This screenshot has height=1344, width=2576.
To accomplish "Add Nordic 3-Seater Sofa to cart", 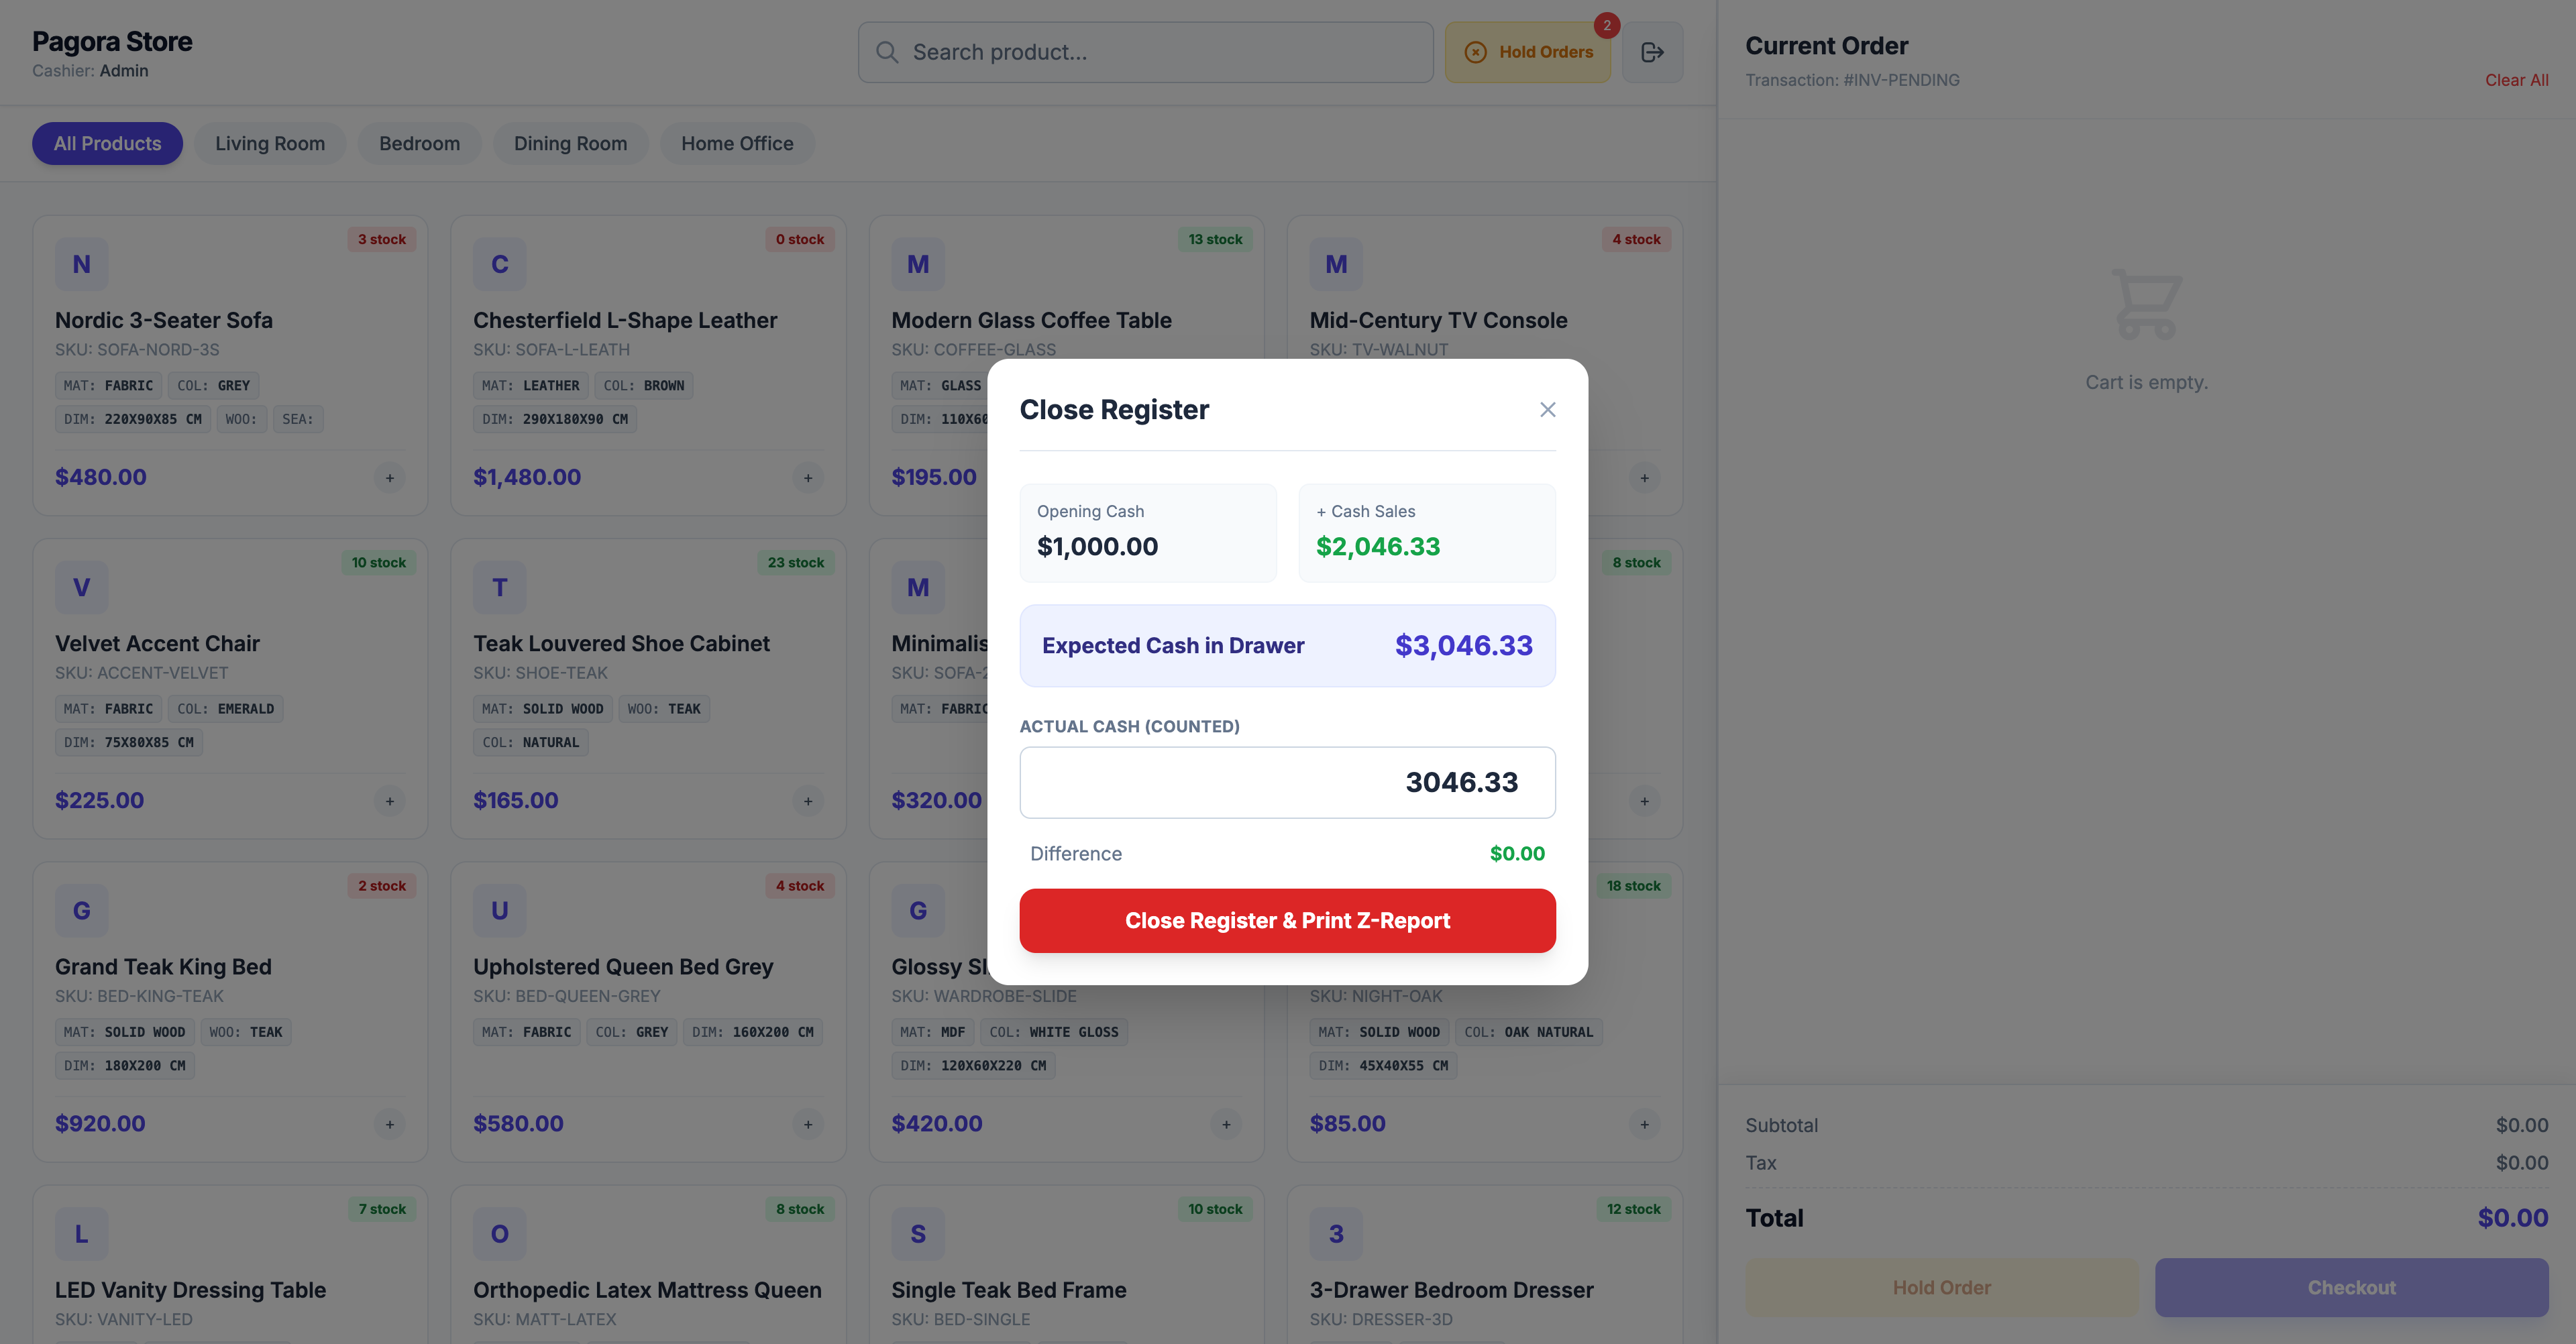I will (390, 478).
